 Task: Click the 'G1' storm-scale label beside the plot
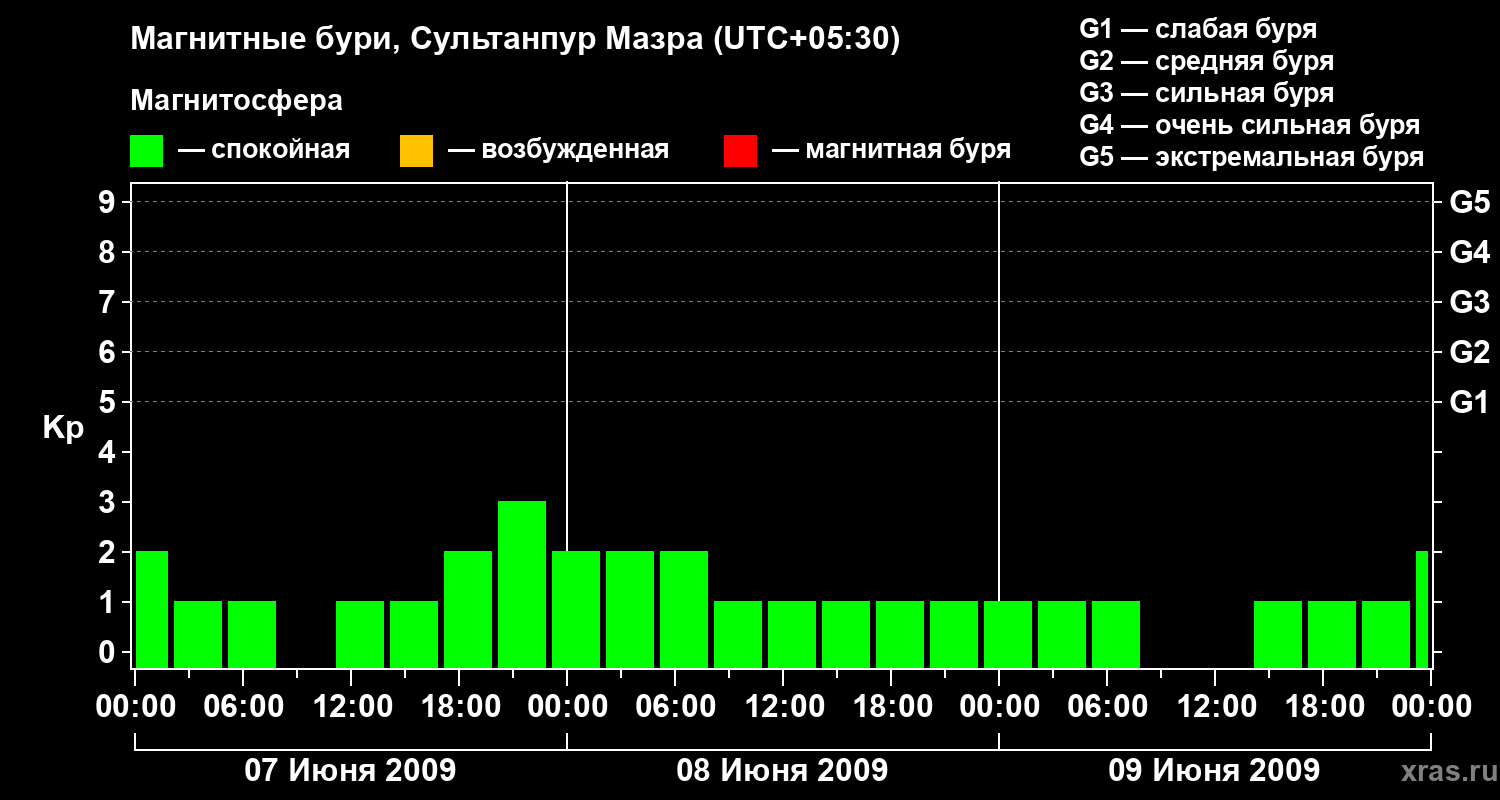pyautogui.click(x=1470, y=403)
